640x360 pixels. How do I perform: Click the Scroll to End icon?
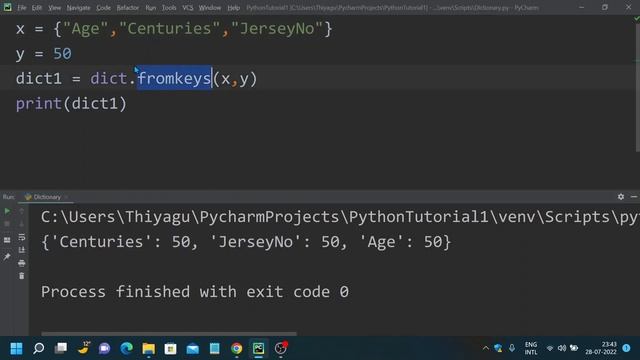(x=22, y=250)
